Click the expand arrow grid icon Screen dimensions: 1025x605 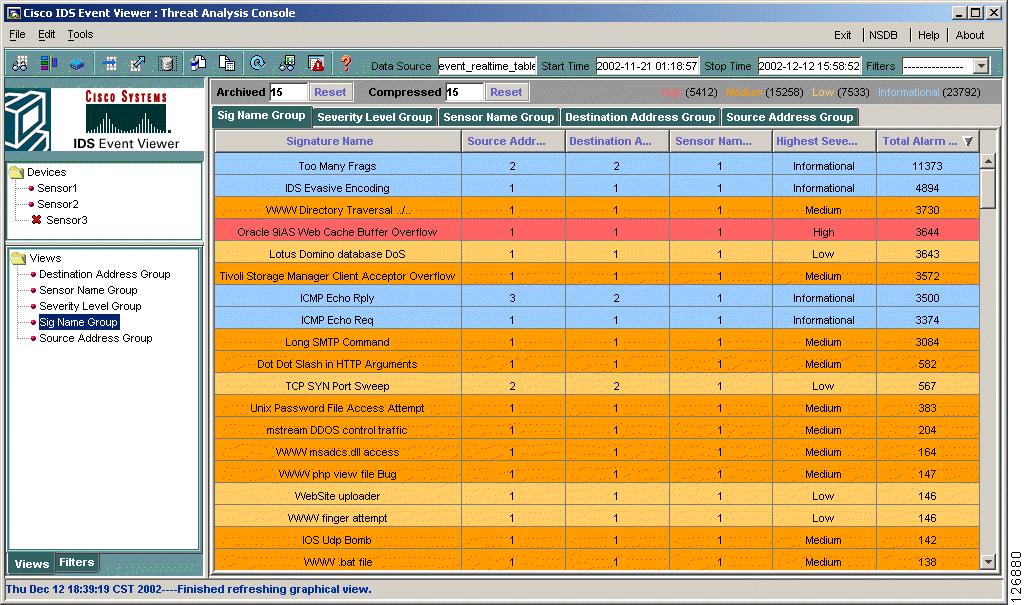click(x=138, y=63)
